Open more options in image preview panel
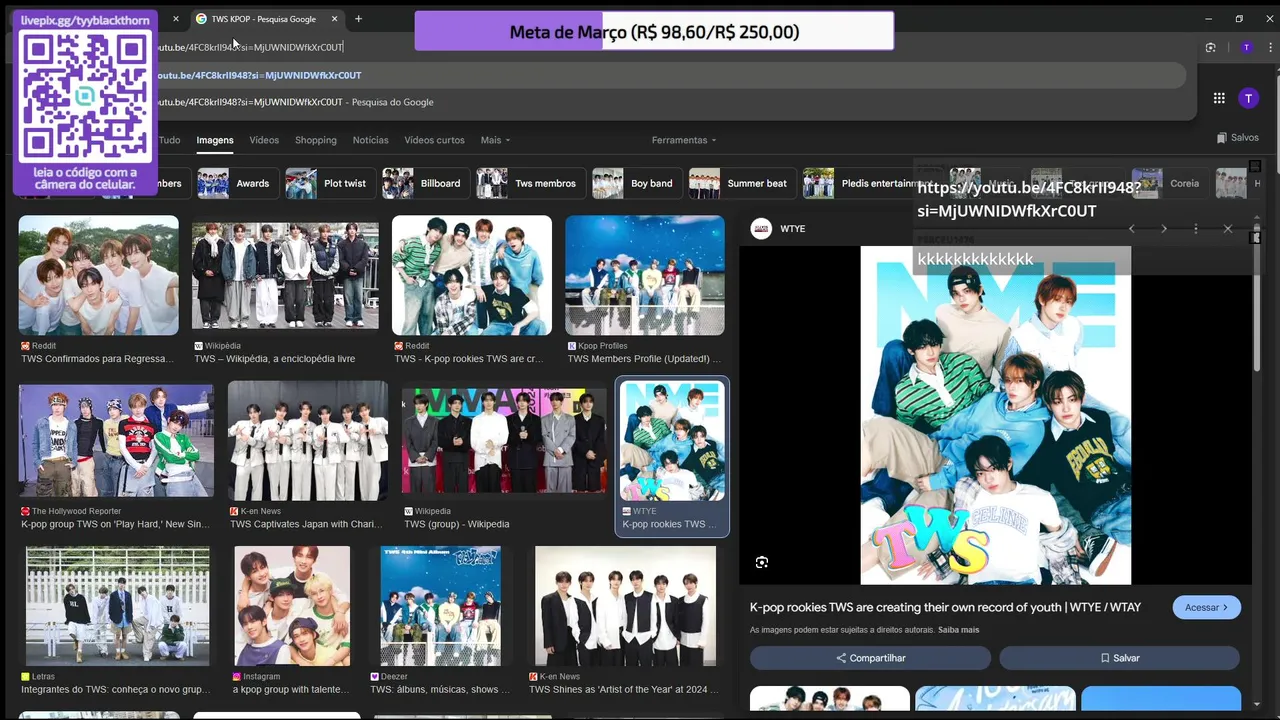This screenshot has width=1280, height=720. (1196, 229)
